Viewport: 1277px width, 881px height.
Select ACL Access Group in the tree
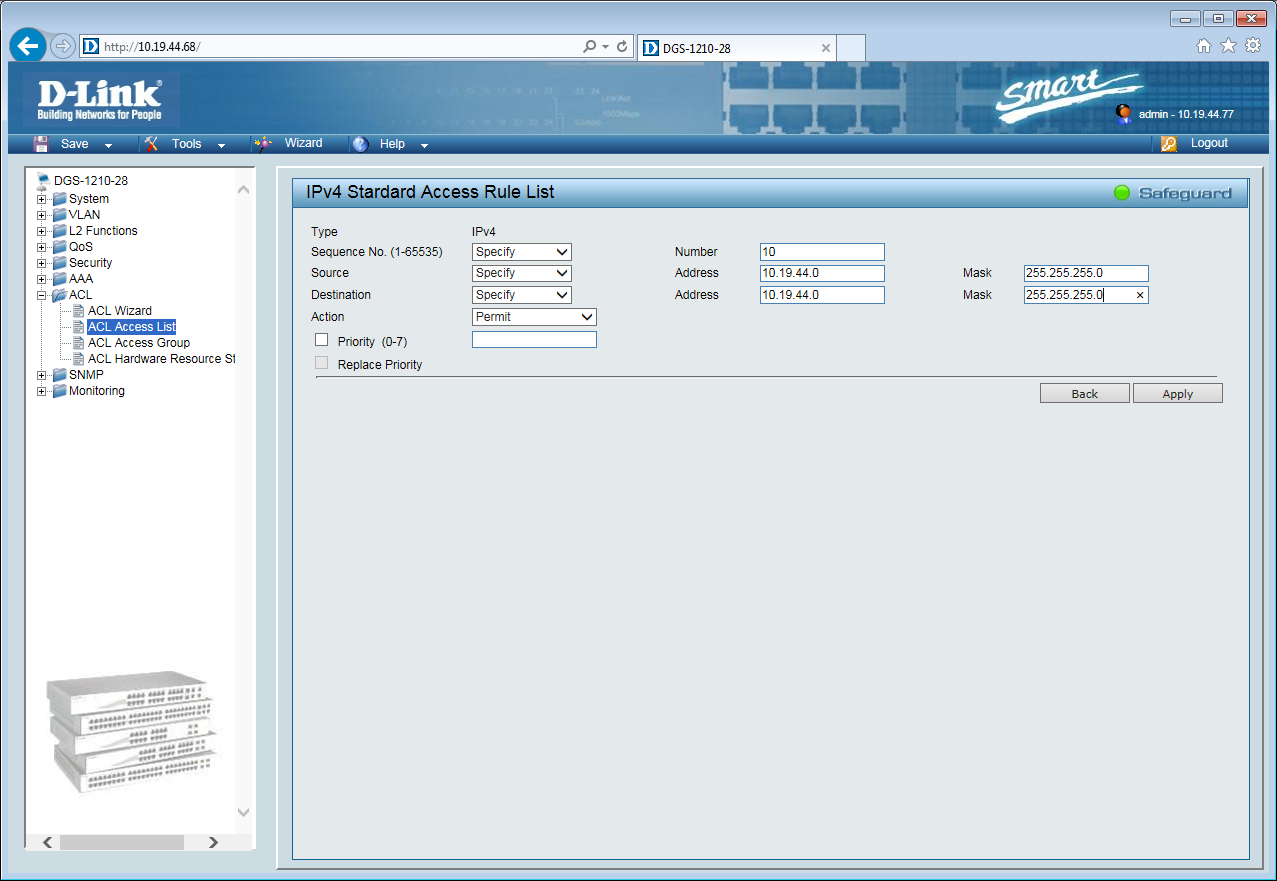coord(138,343)
